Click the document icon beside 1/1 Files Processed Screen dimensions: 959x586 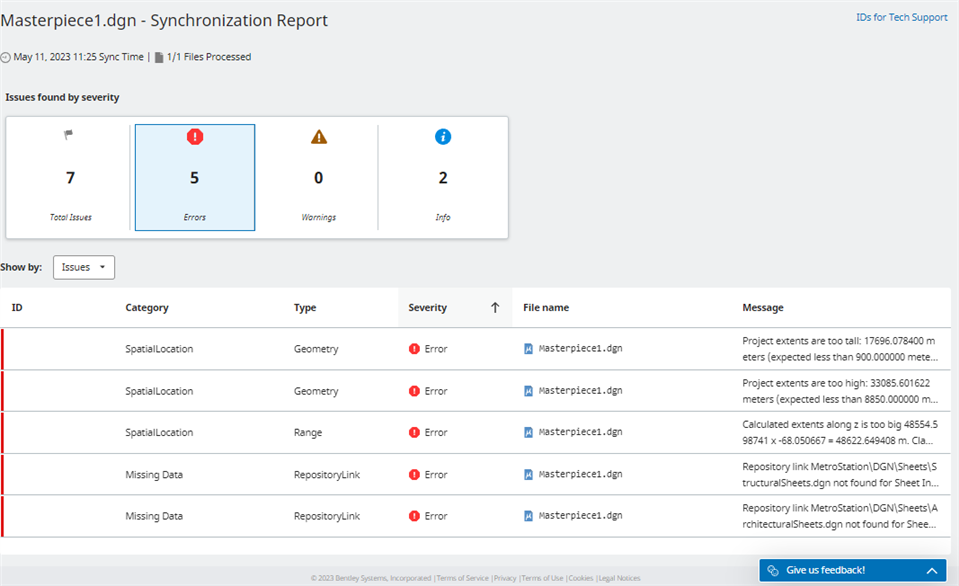pyautogui.click(x=158, y=56)
